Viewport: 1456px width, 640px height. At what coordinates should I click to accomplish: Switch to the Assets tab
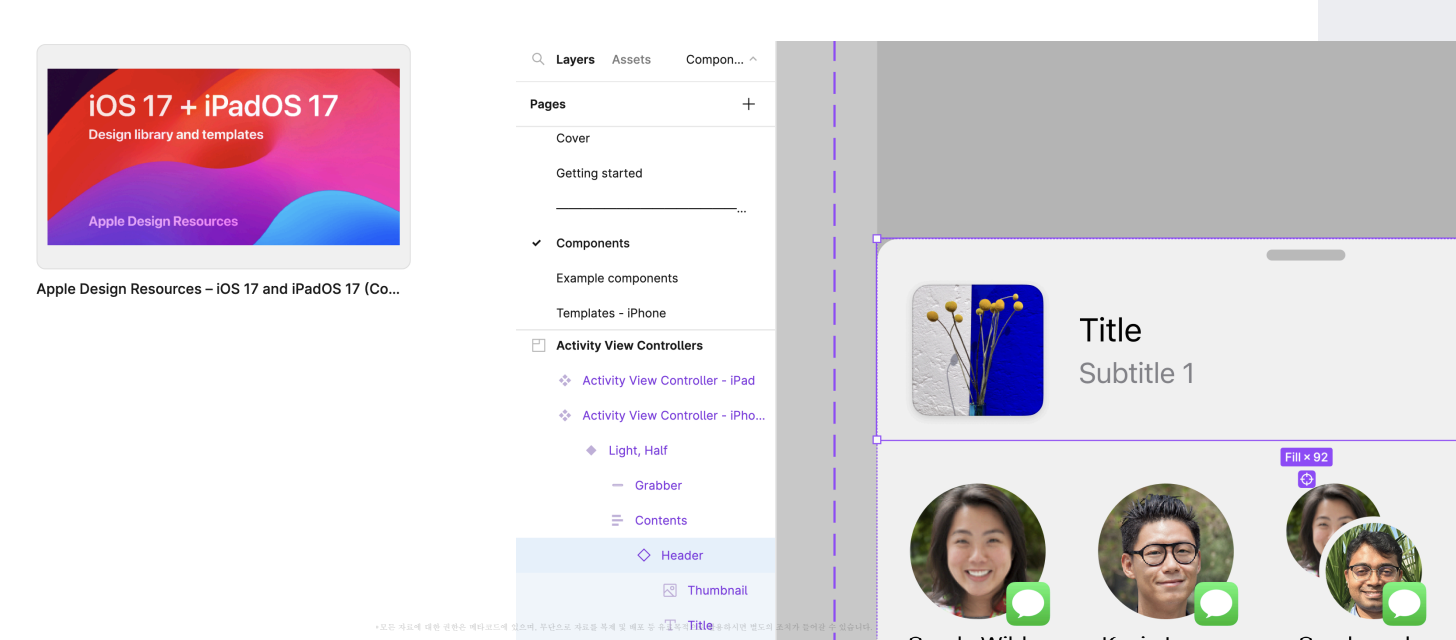[x=631, y=60]
